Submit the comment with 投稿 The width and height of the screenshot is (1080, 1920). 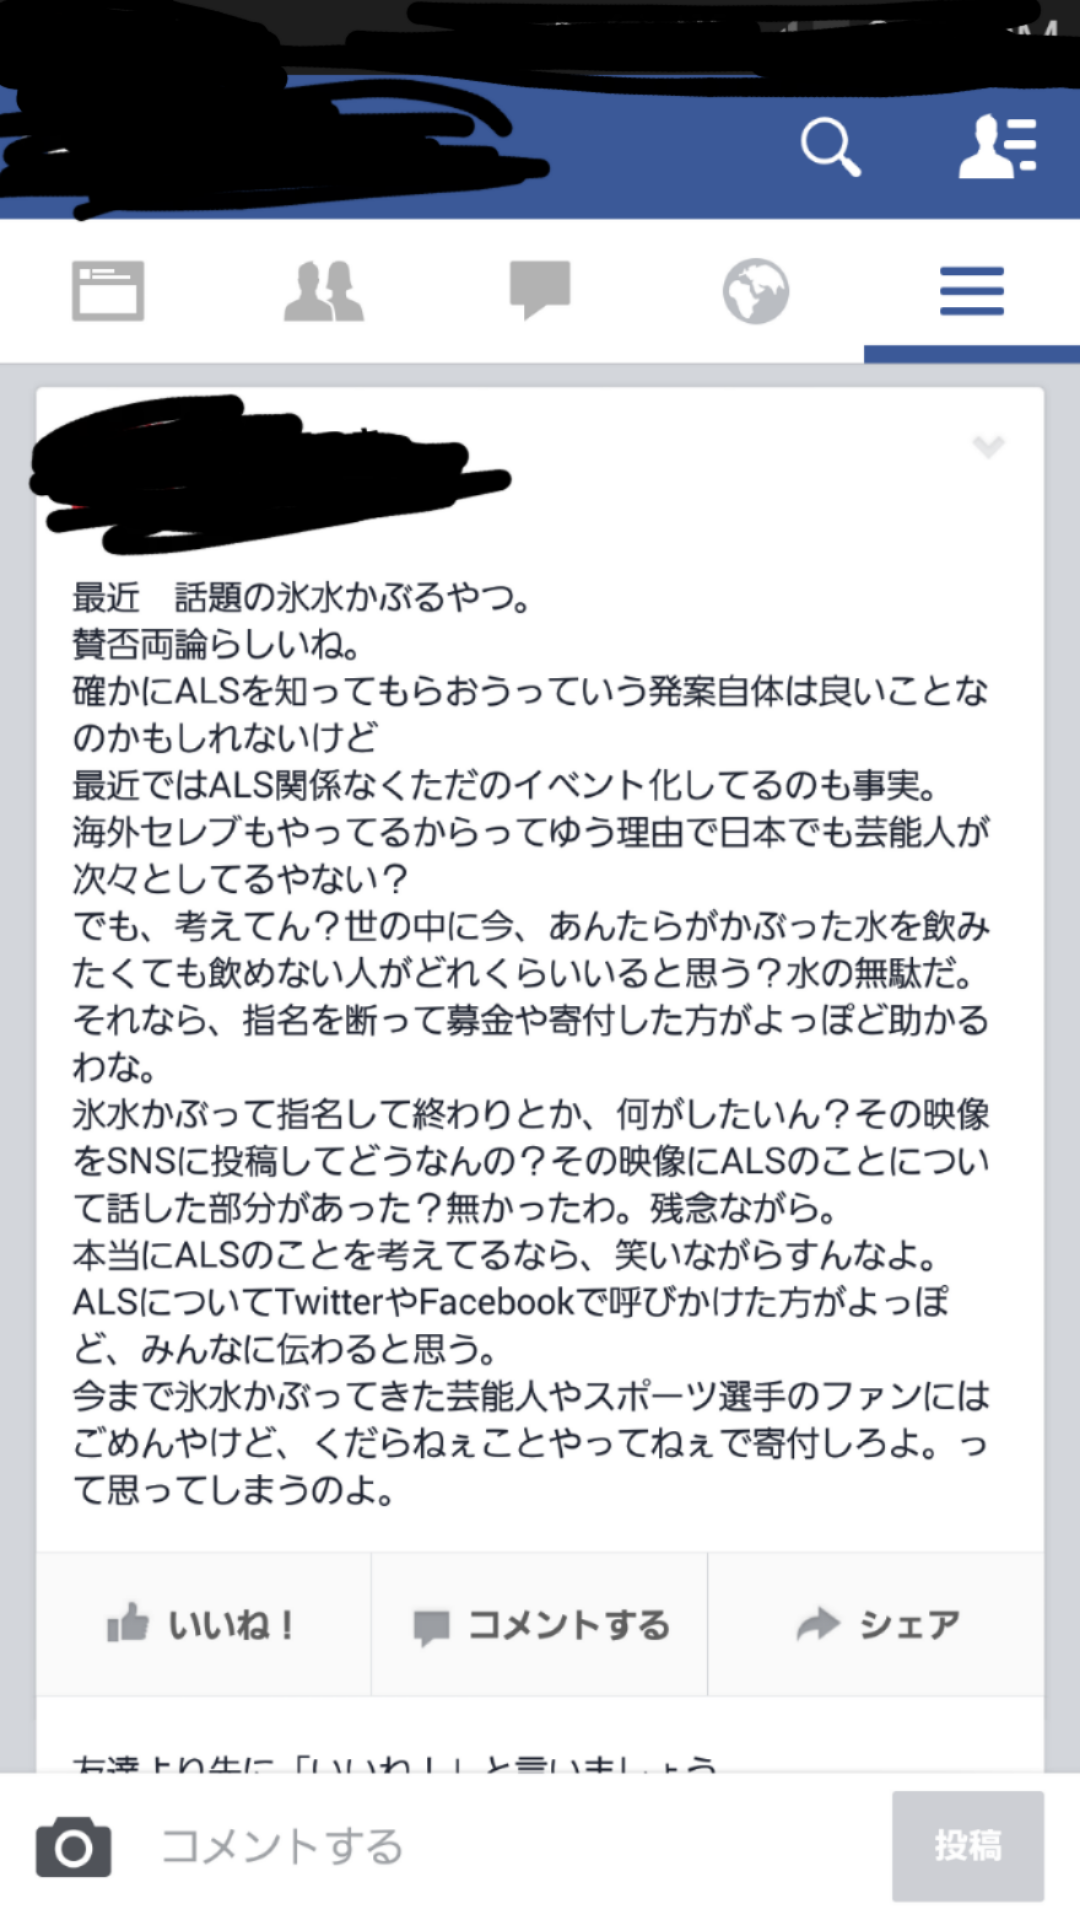[x=968, y=1846]
